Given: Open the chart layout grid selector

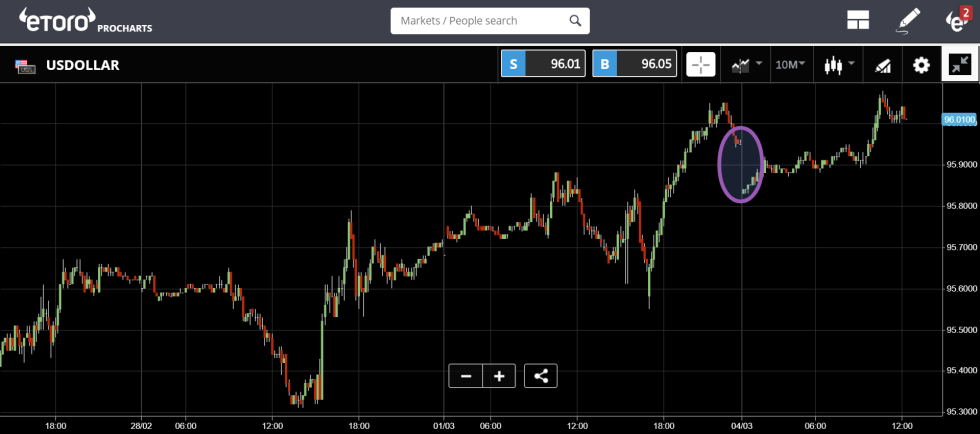Looking at the screenshot, I should coord(857,21).
